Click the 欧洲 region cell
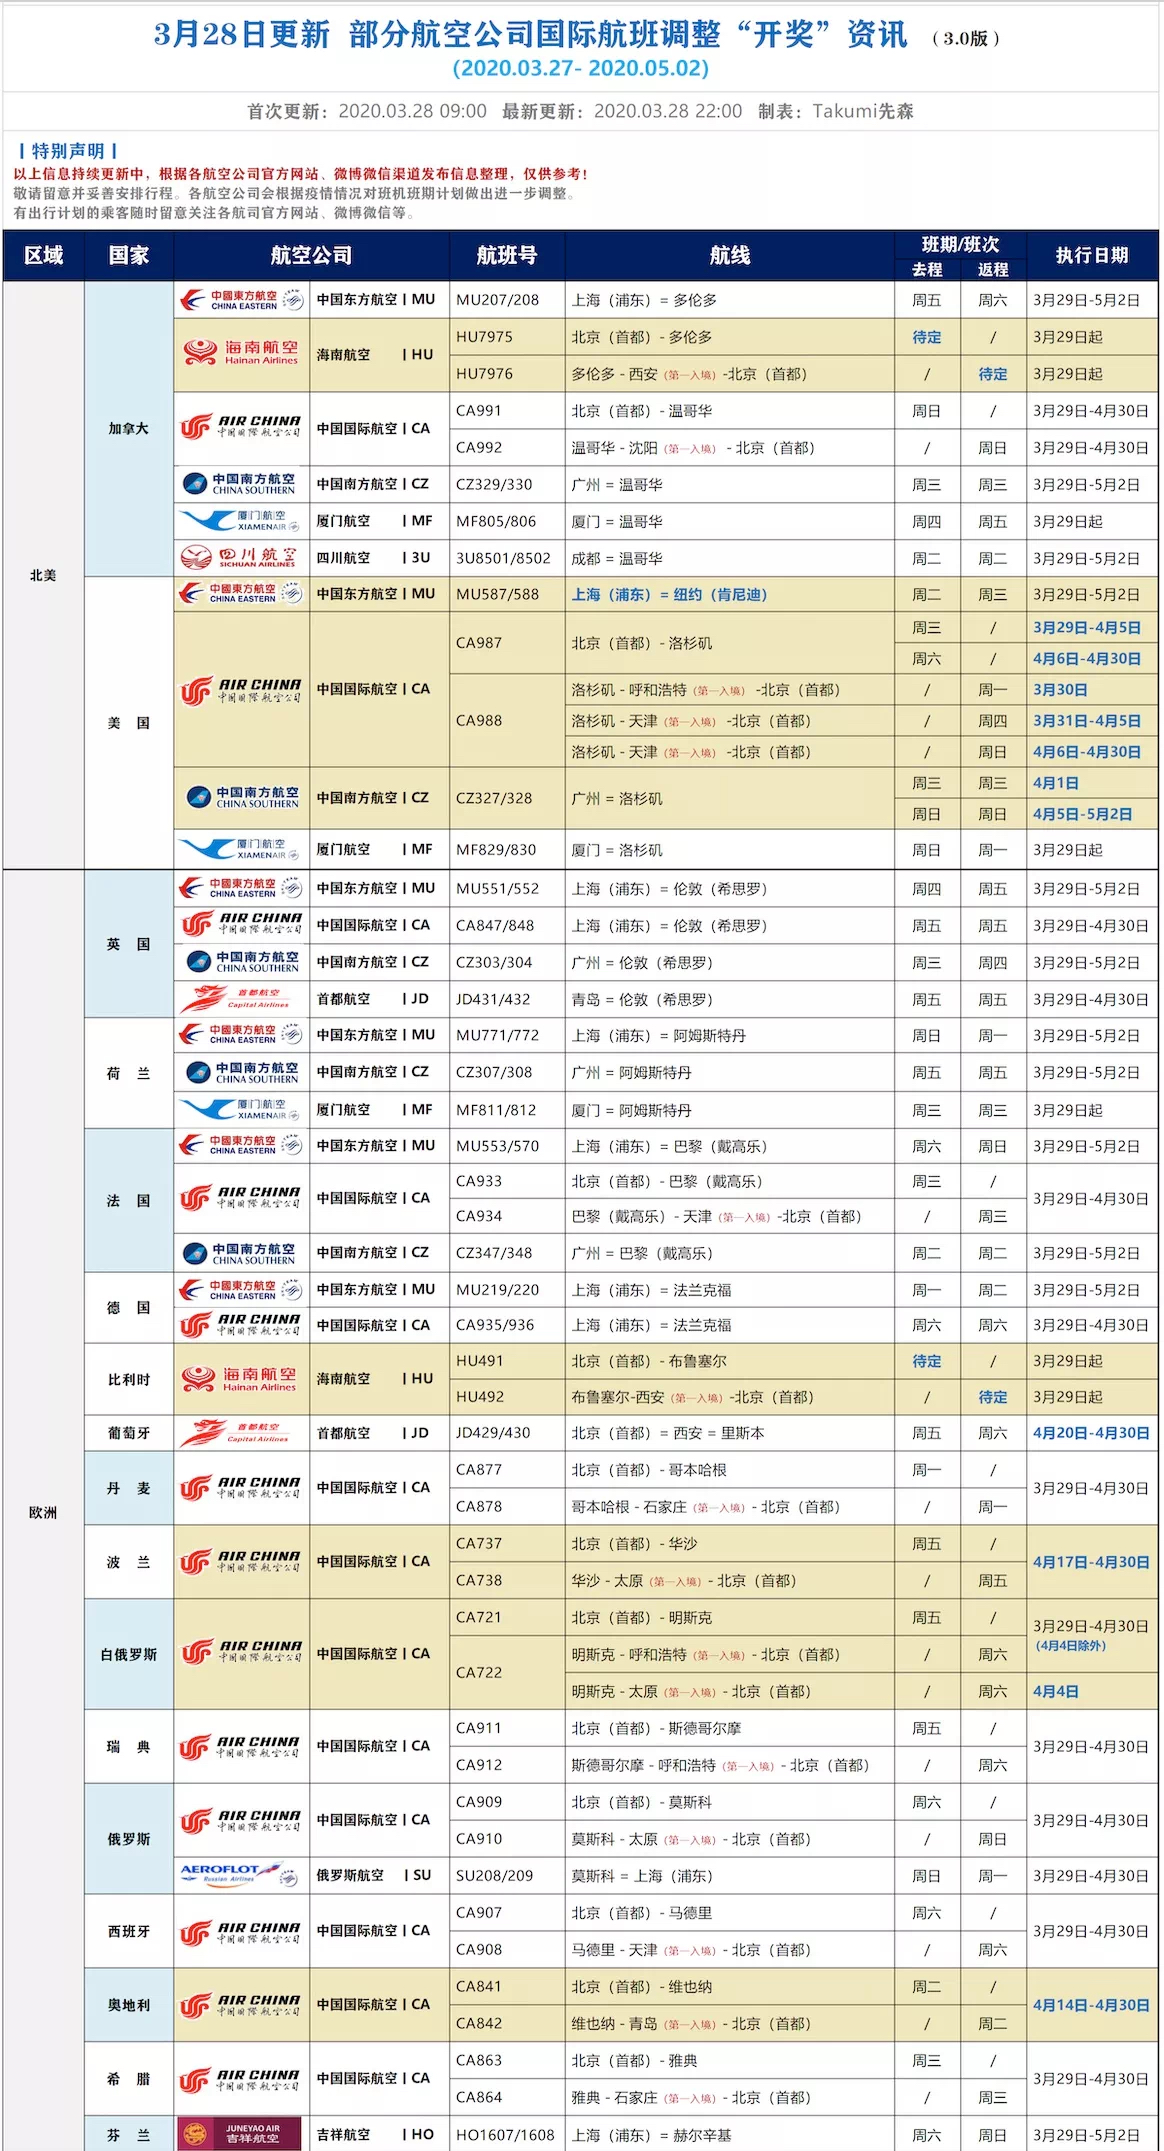 [43, 1513]
